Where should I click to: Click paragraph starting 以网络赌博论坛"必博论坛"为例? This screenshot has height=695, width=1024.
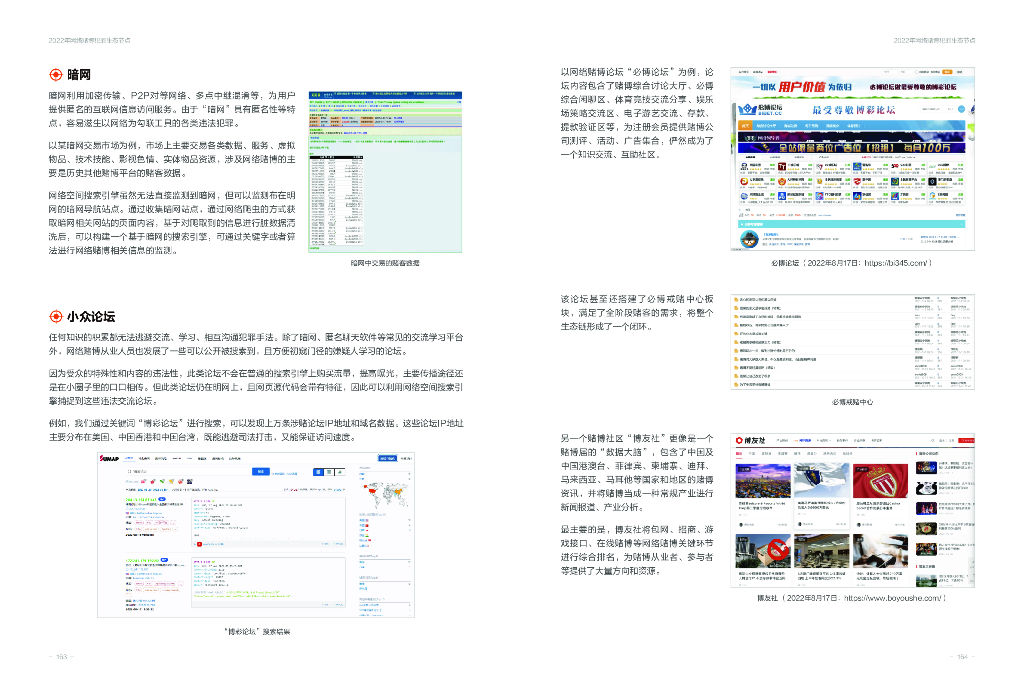(637, 113)
